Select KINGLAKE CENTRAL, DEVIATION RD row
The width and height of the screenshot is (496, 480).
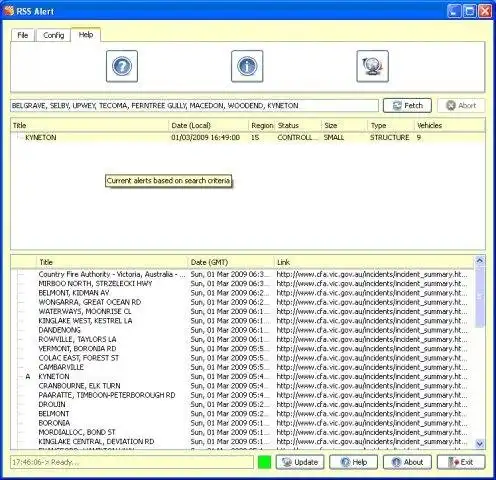click(x=242, y=442)
